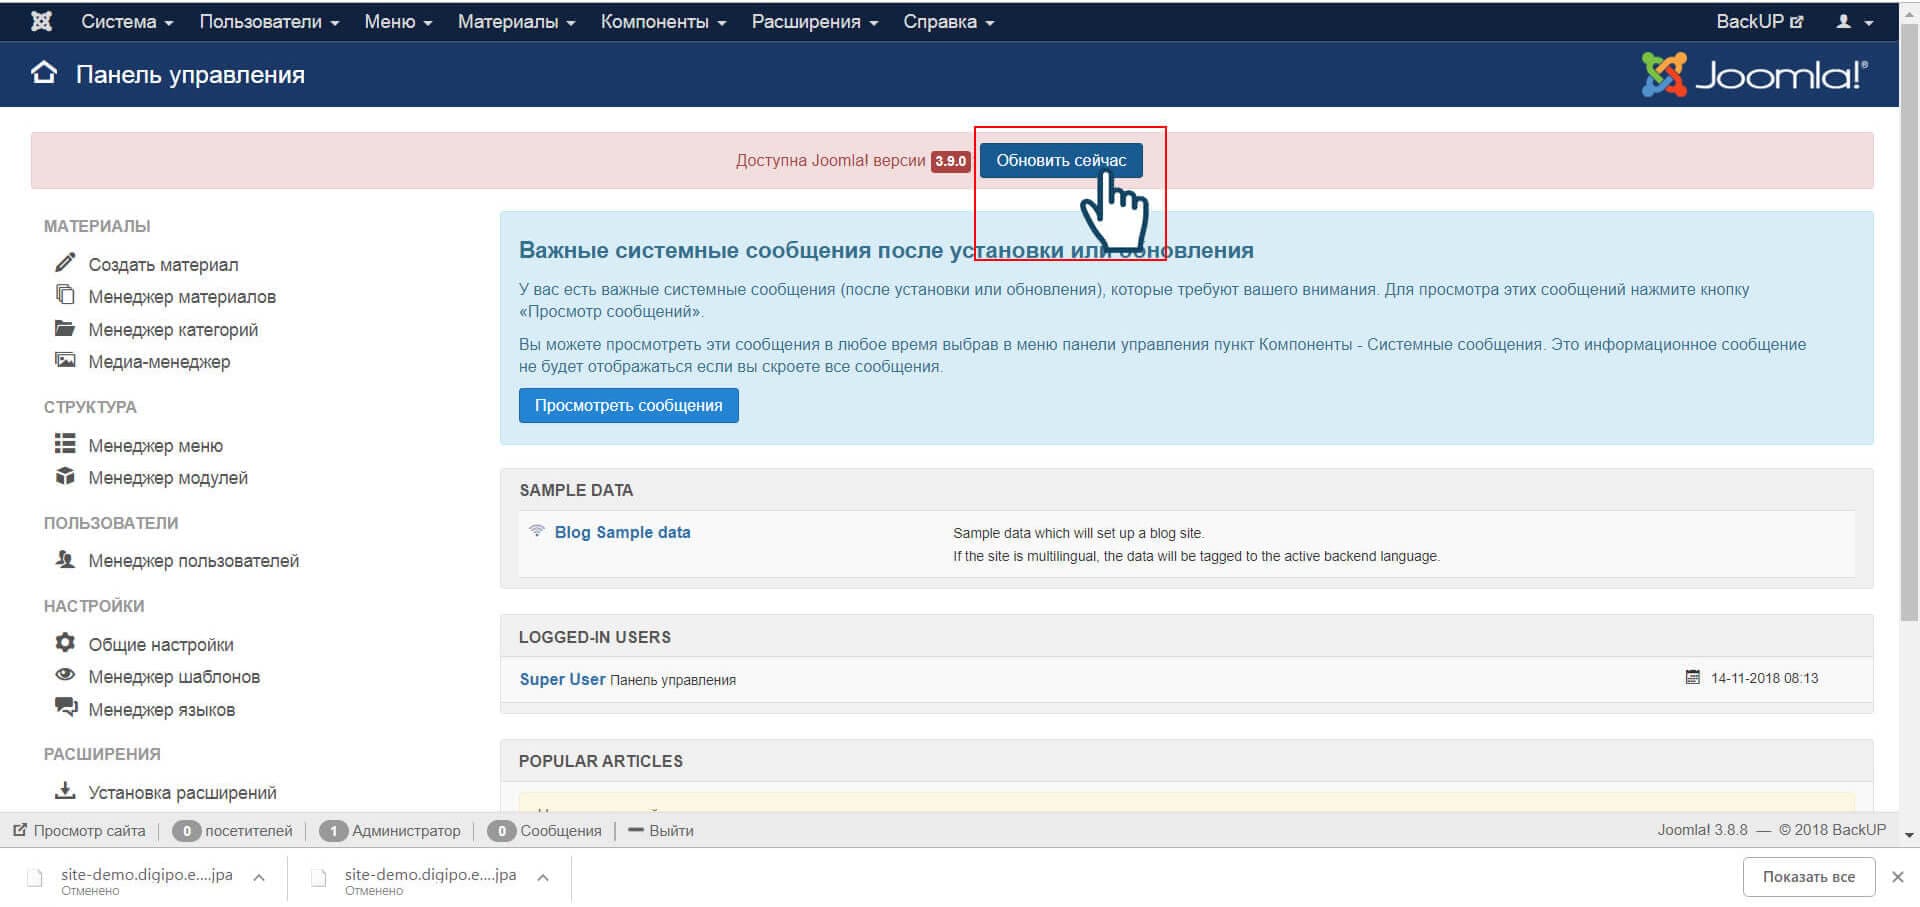Open the Справка menu
Viewport: 1920px width, 907px height.
[x=948, y=22]
